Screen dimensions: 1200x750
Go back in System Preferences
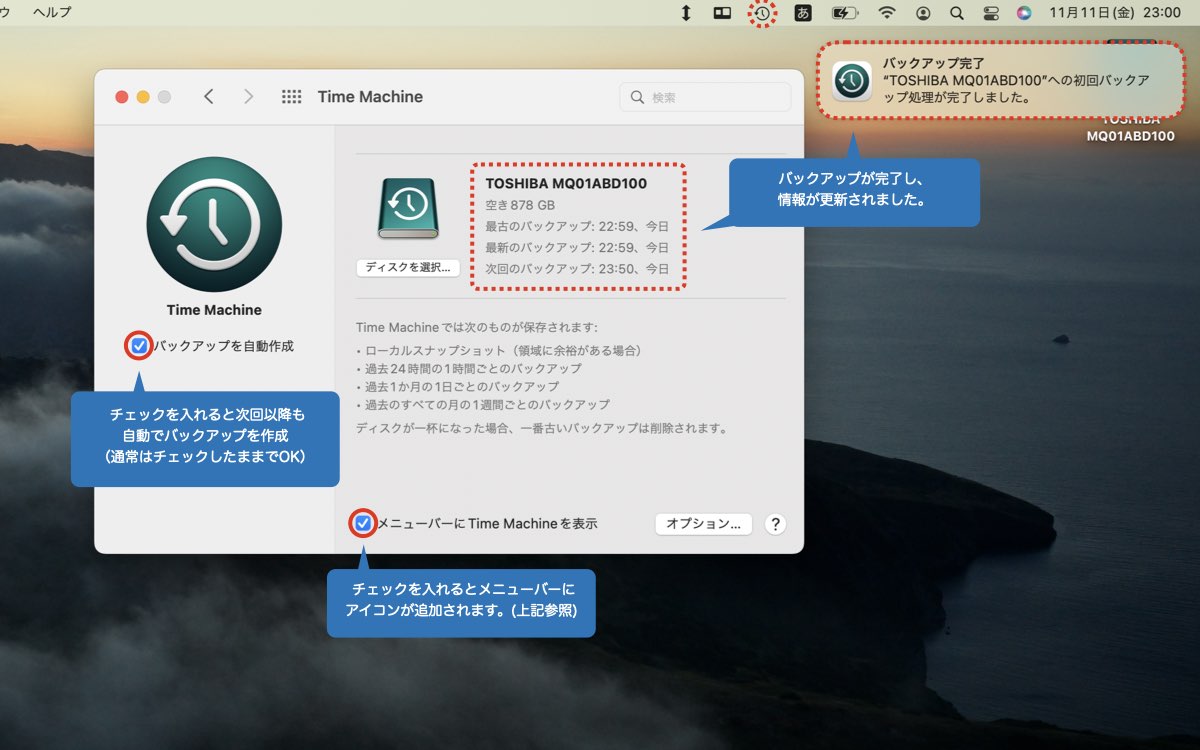click(208, 97)
